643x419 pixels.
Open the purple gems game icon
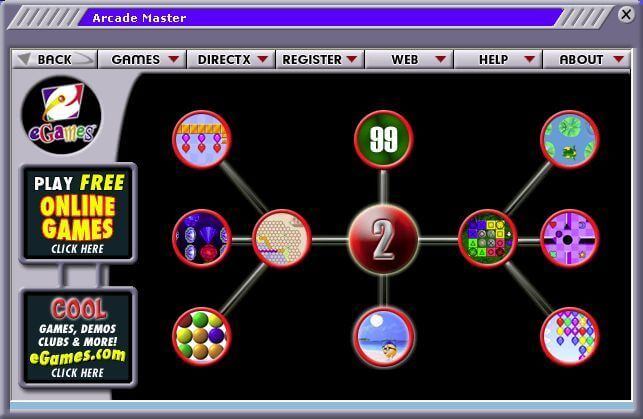(x=201, y=238)
